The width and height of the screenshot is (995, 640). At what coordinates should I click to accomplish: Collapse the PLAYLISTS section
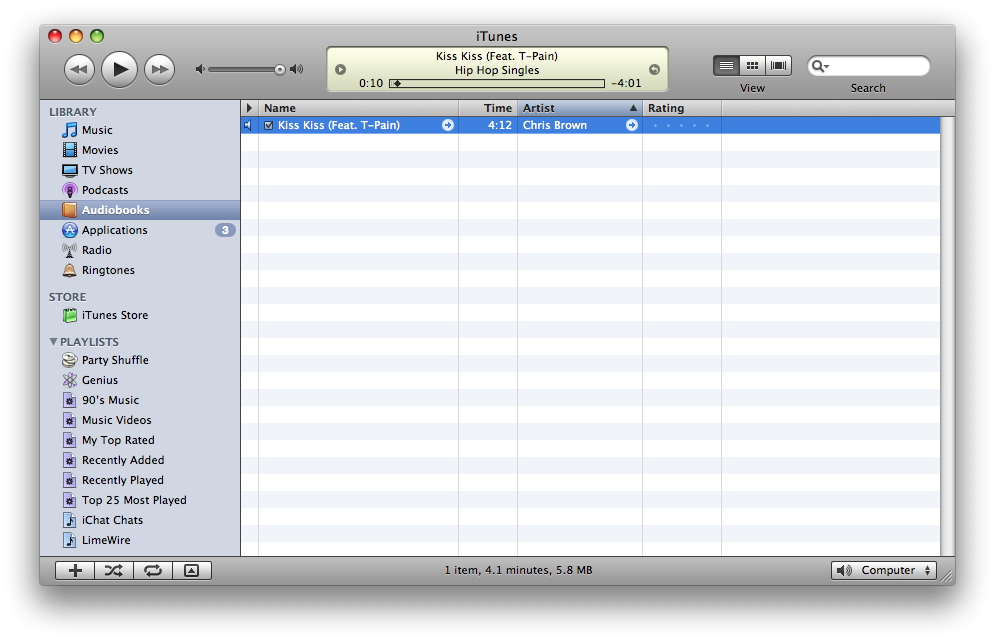[x=53, y=341]
